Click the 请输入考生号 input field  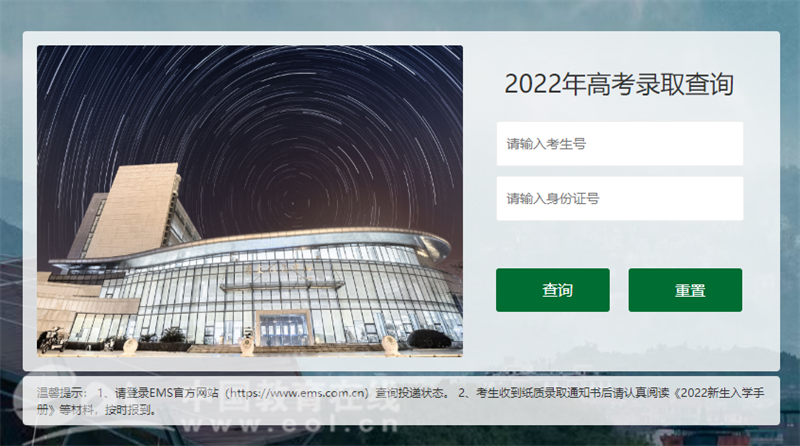[x=619, y=143]
